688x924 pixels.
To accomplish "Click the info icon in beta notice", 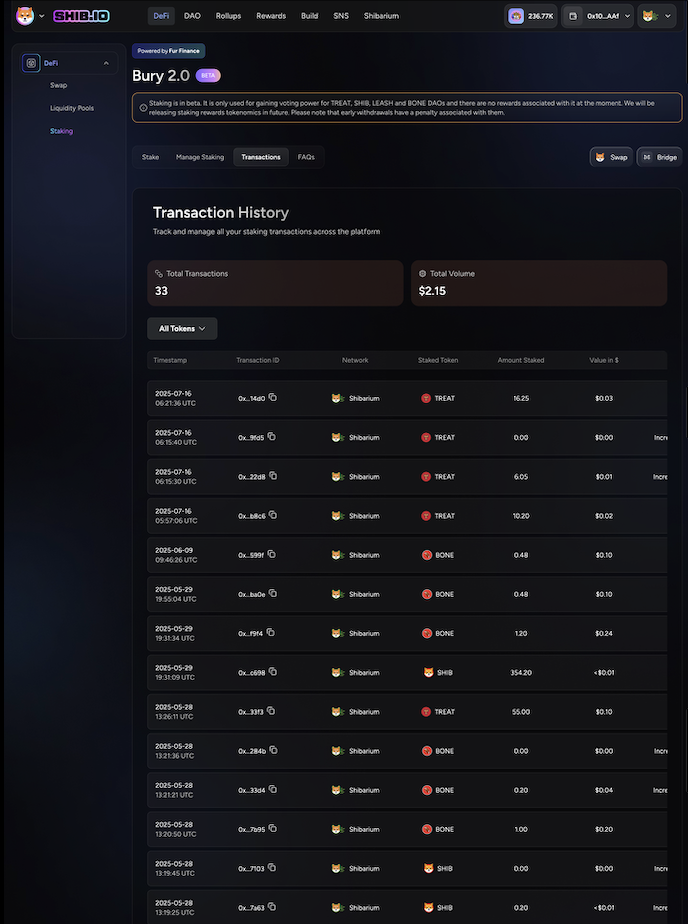I will pyautogui.click(x=143, y=108).
